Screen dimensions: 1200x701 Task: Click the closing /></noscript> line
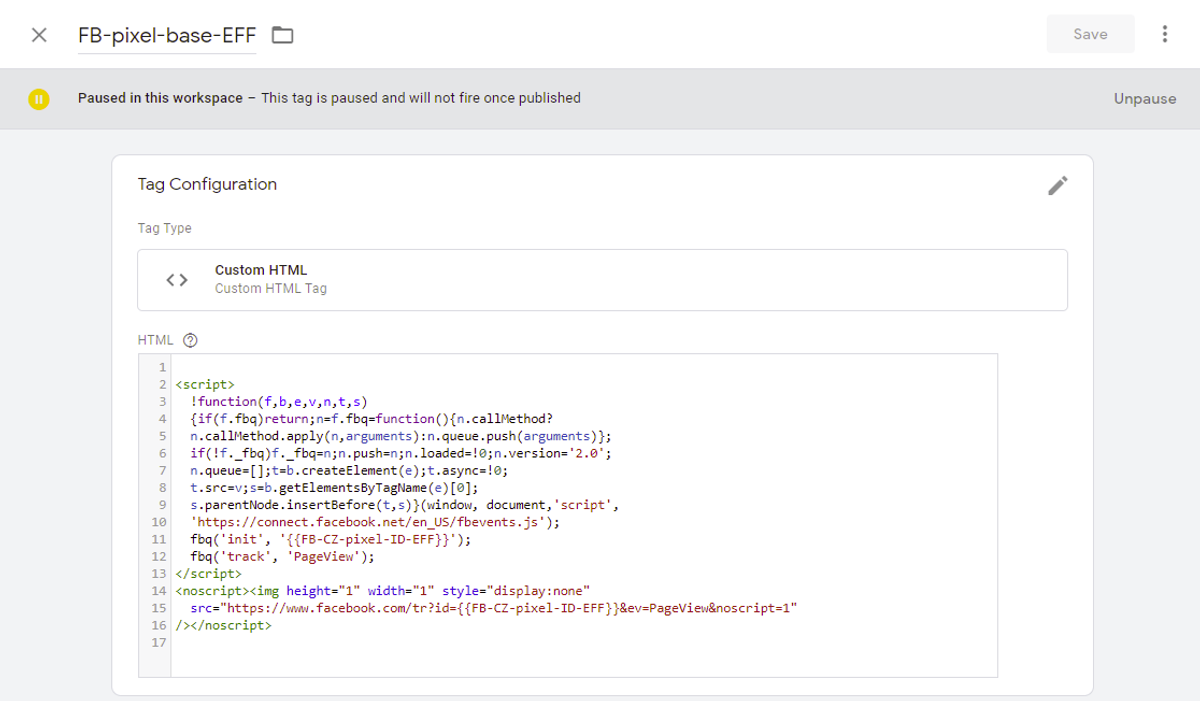pos(223,626)
